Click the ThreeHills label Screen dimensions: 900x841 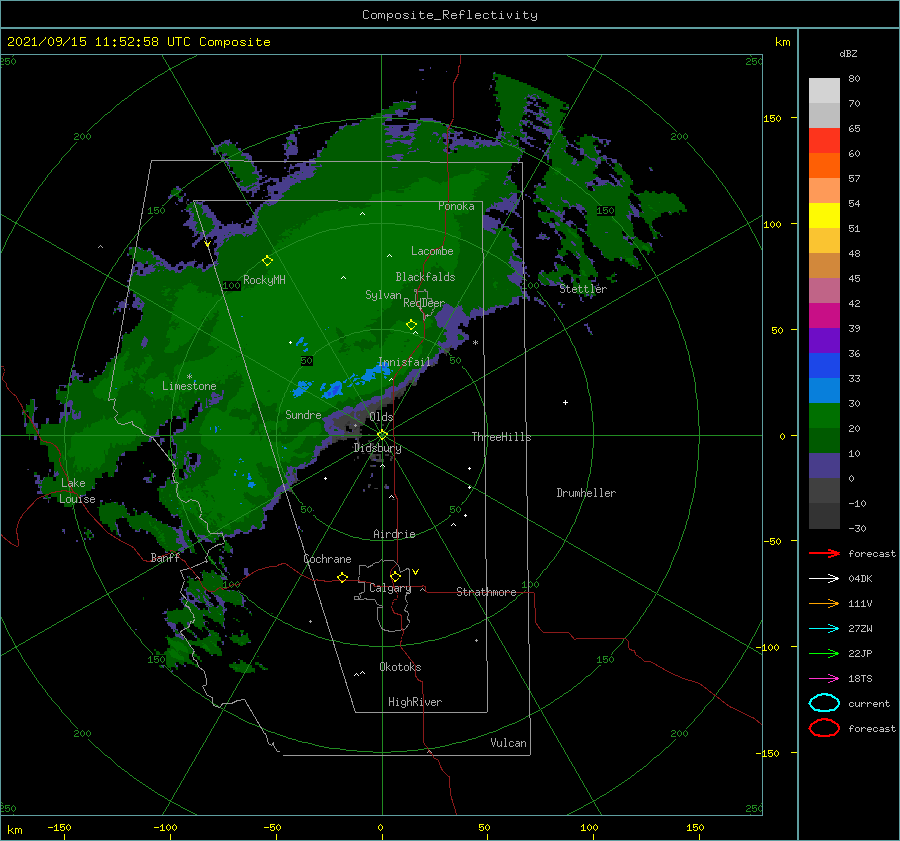tap(501, 437)
